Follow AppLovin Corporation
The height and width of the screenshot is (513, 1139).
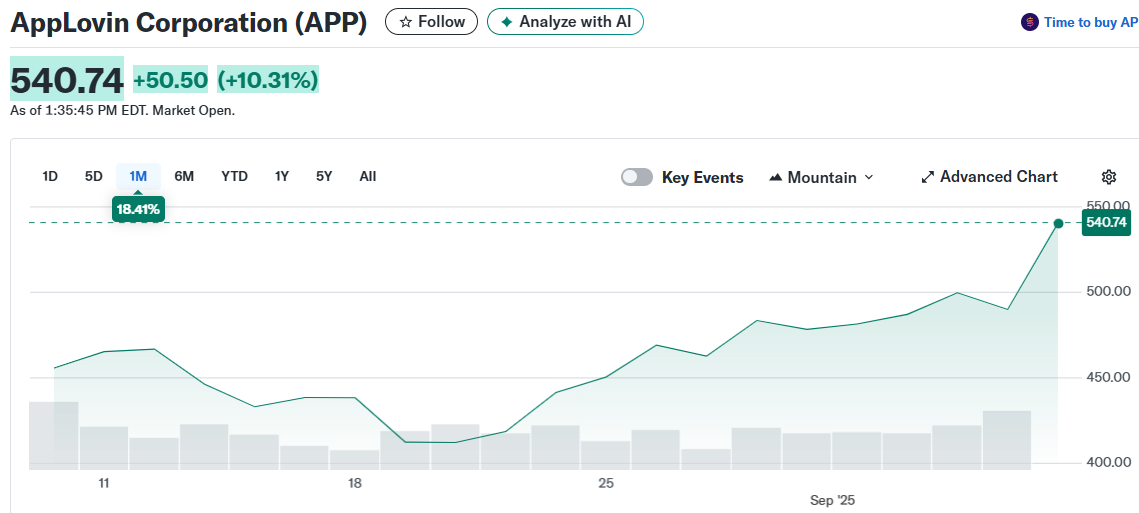[x=431, y=22]
